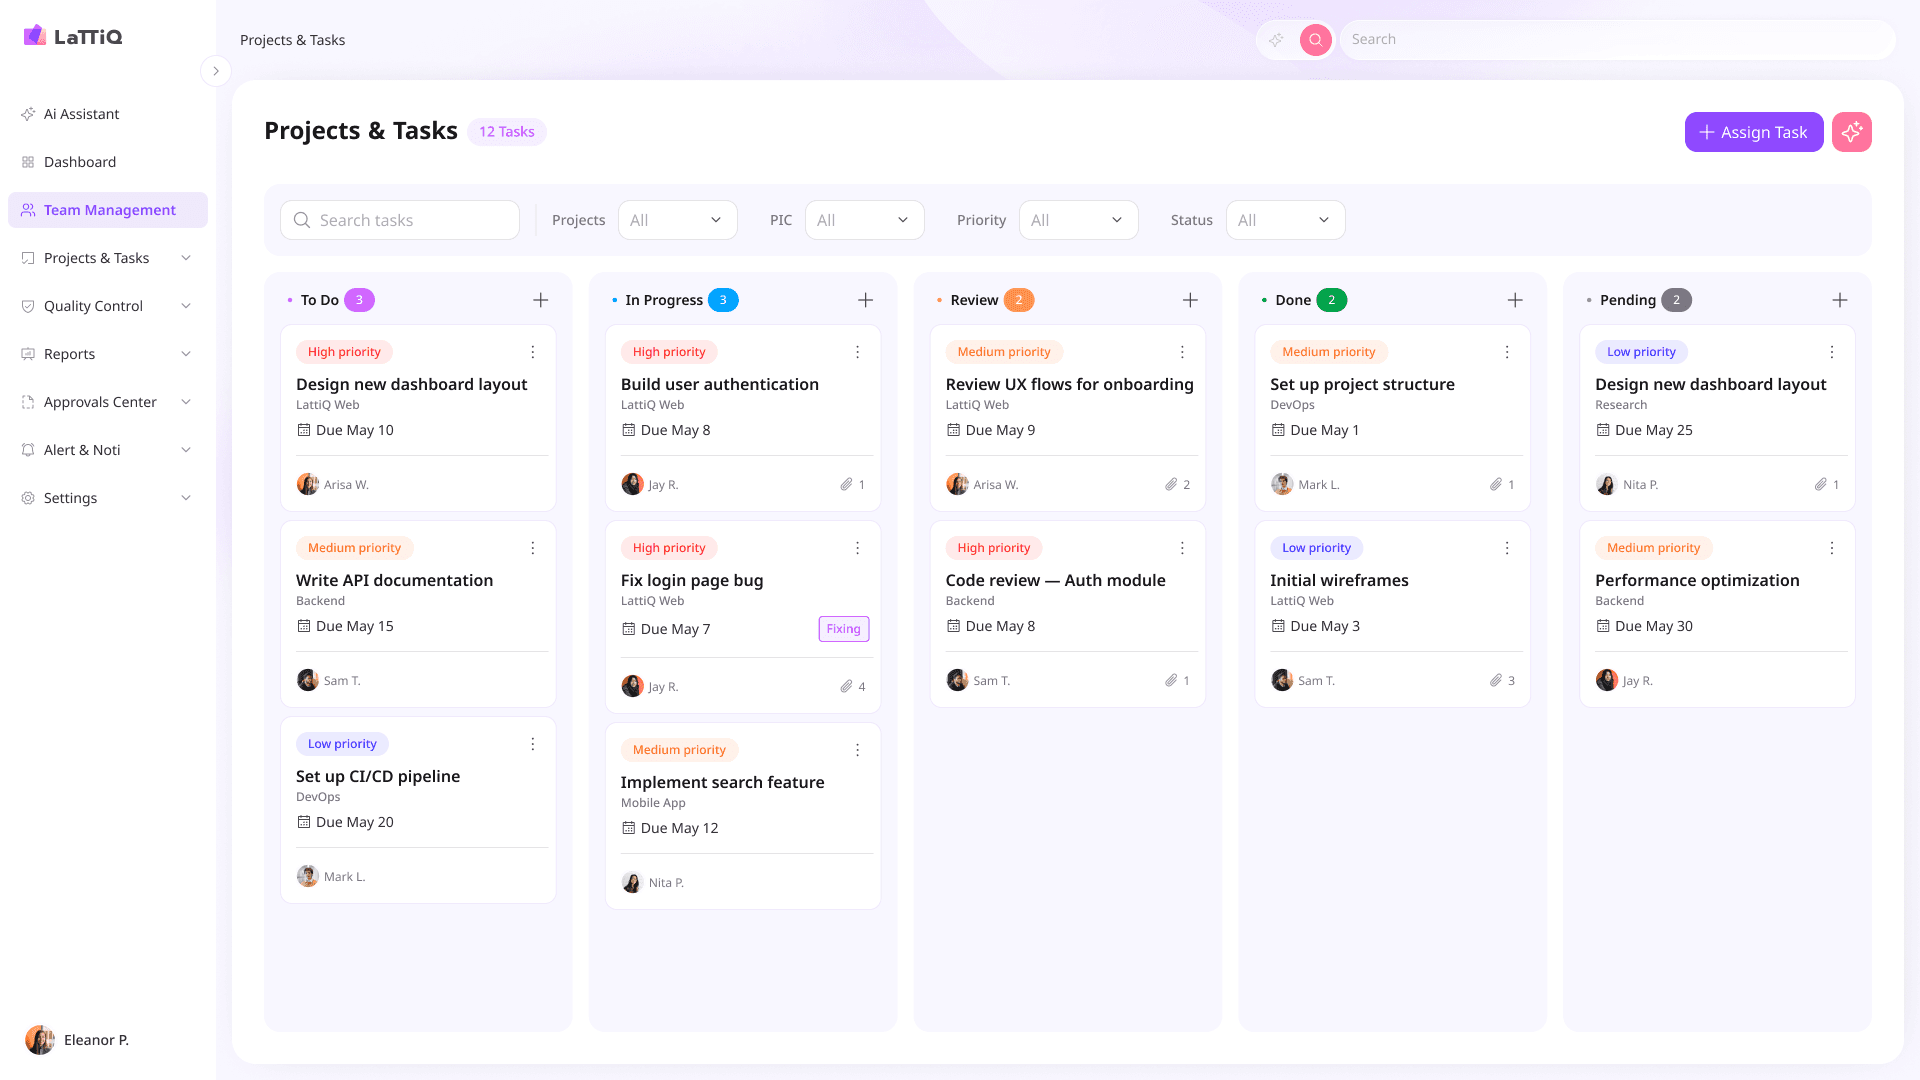The height and width of the screenshot is (1080, 1920).
Task: Open options for Build user authentication card
Action: tap(857, 352)
